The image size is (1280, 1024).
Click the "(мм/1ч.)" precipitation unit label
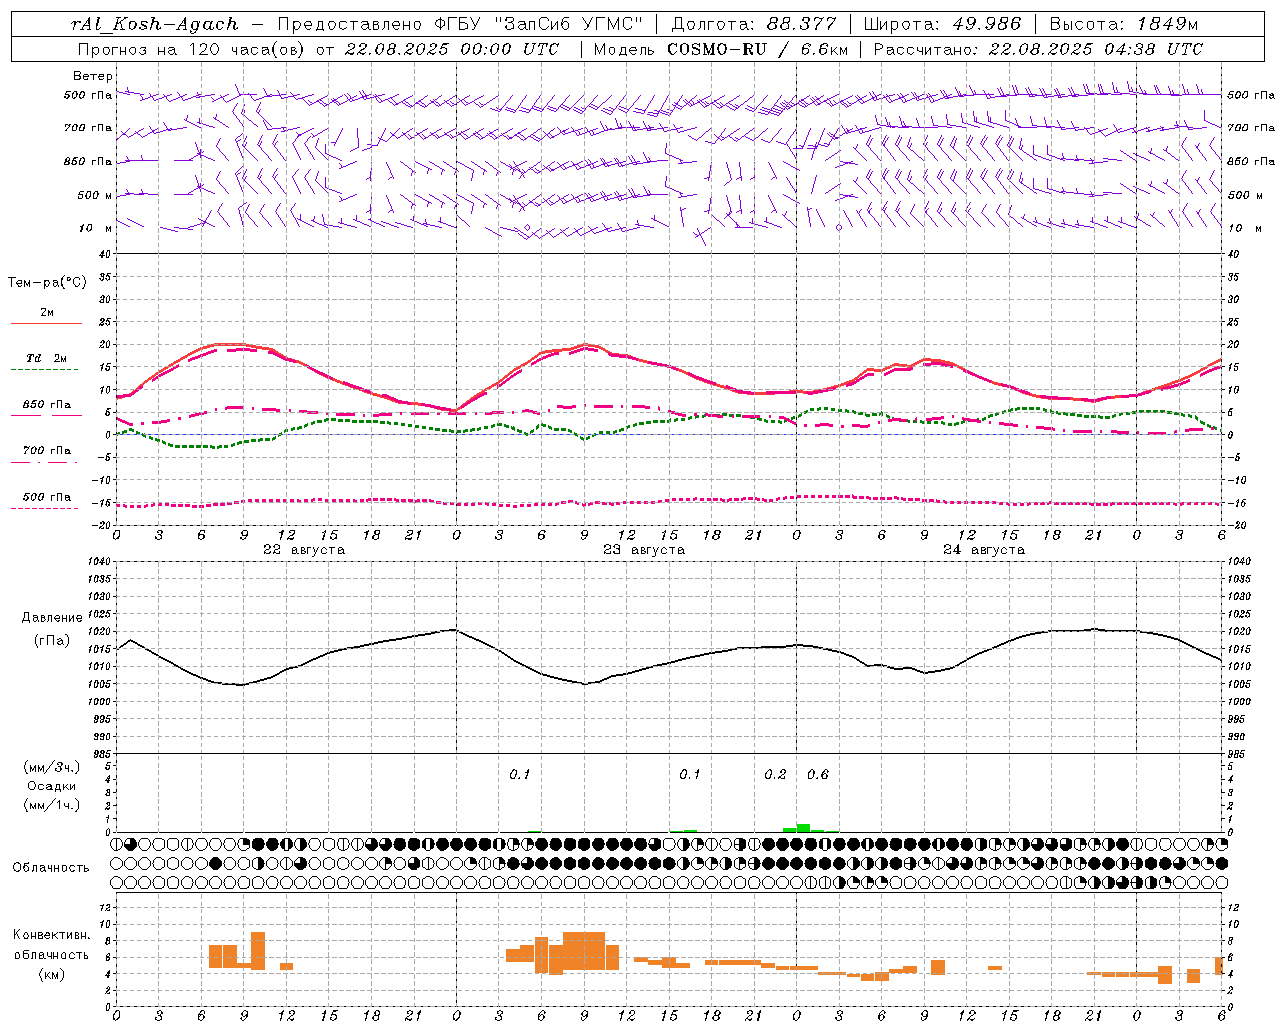click(x=52, y=805)
